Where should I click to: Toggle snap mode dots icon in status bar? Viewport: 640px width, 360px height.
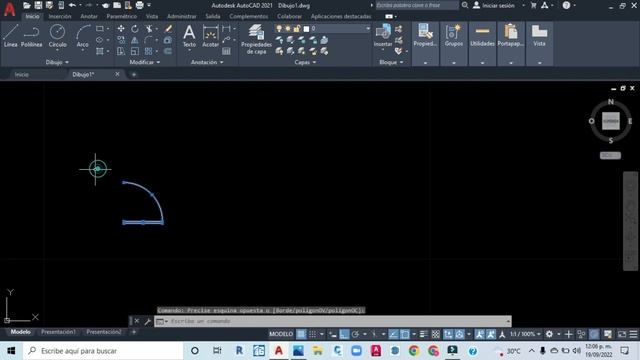[312, 334]
